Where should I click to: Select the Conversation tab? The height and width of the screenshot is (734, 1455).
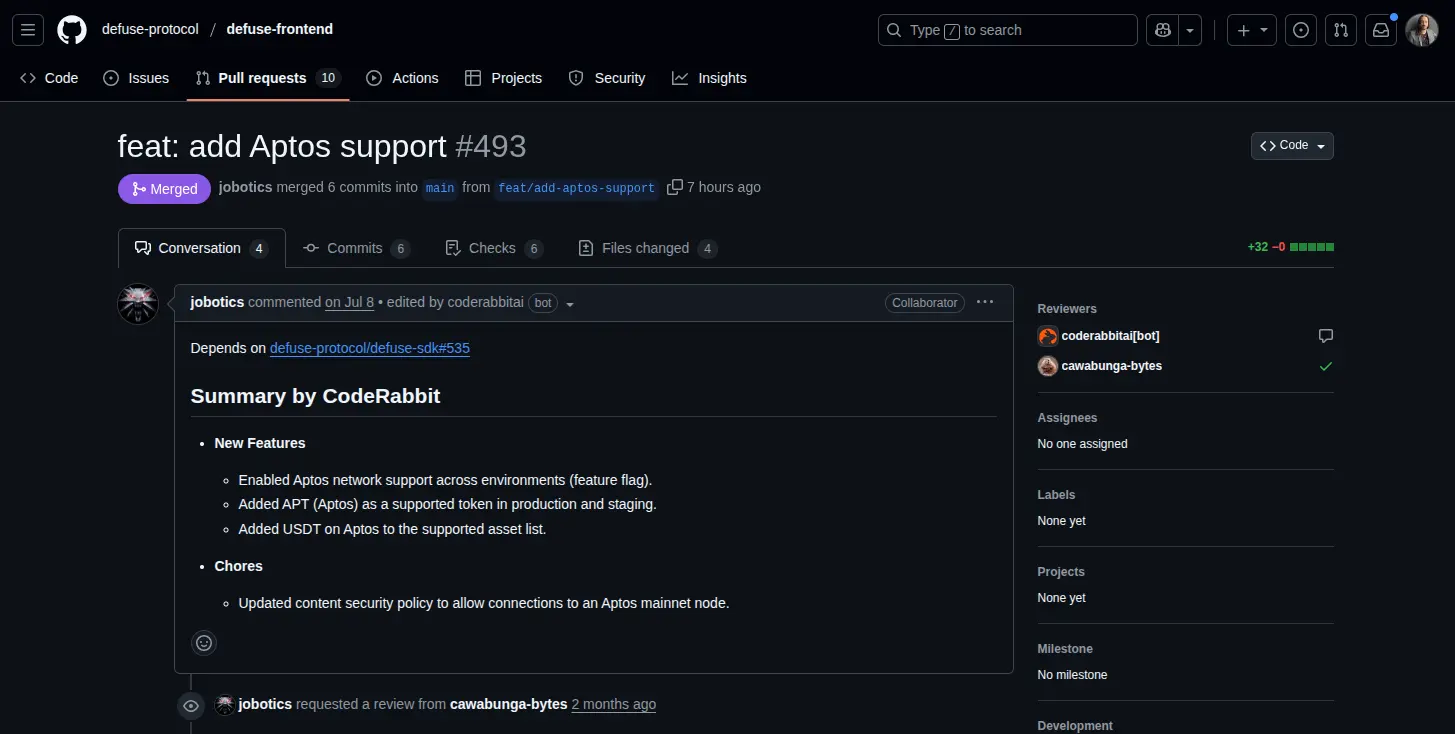[202, 248]
